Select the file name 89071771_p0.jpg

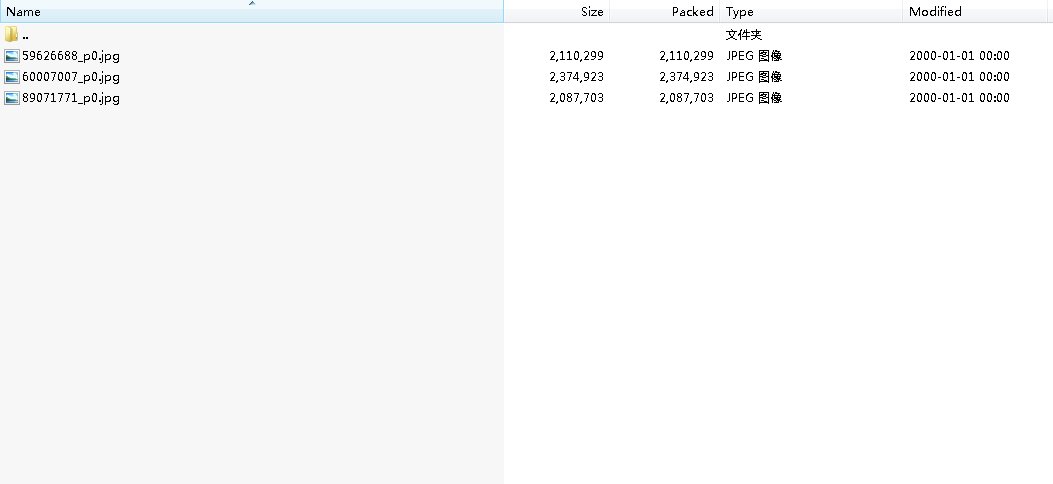coord(71,98)
